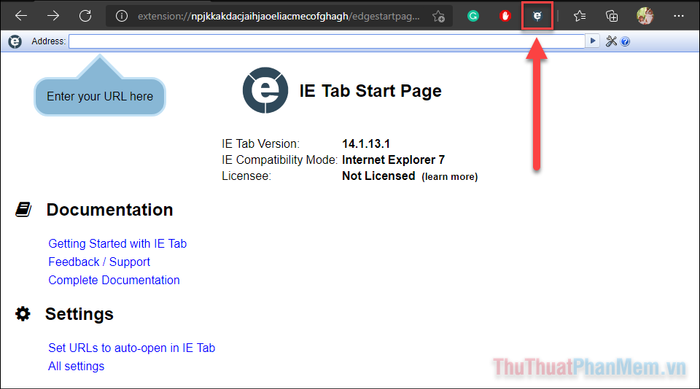Click the IE Compatibility Mode label
Image resolution: width=700 pixels, height=389 pixels.
coord(279,160)
